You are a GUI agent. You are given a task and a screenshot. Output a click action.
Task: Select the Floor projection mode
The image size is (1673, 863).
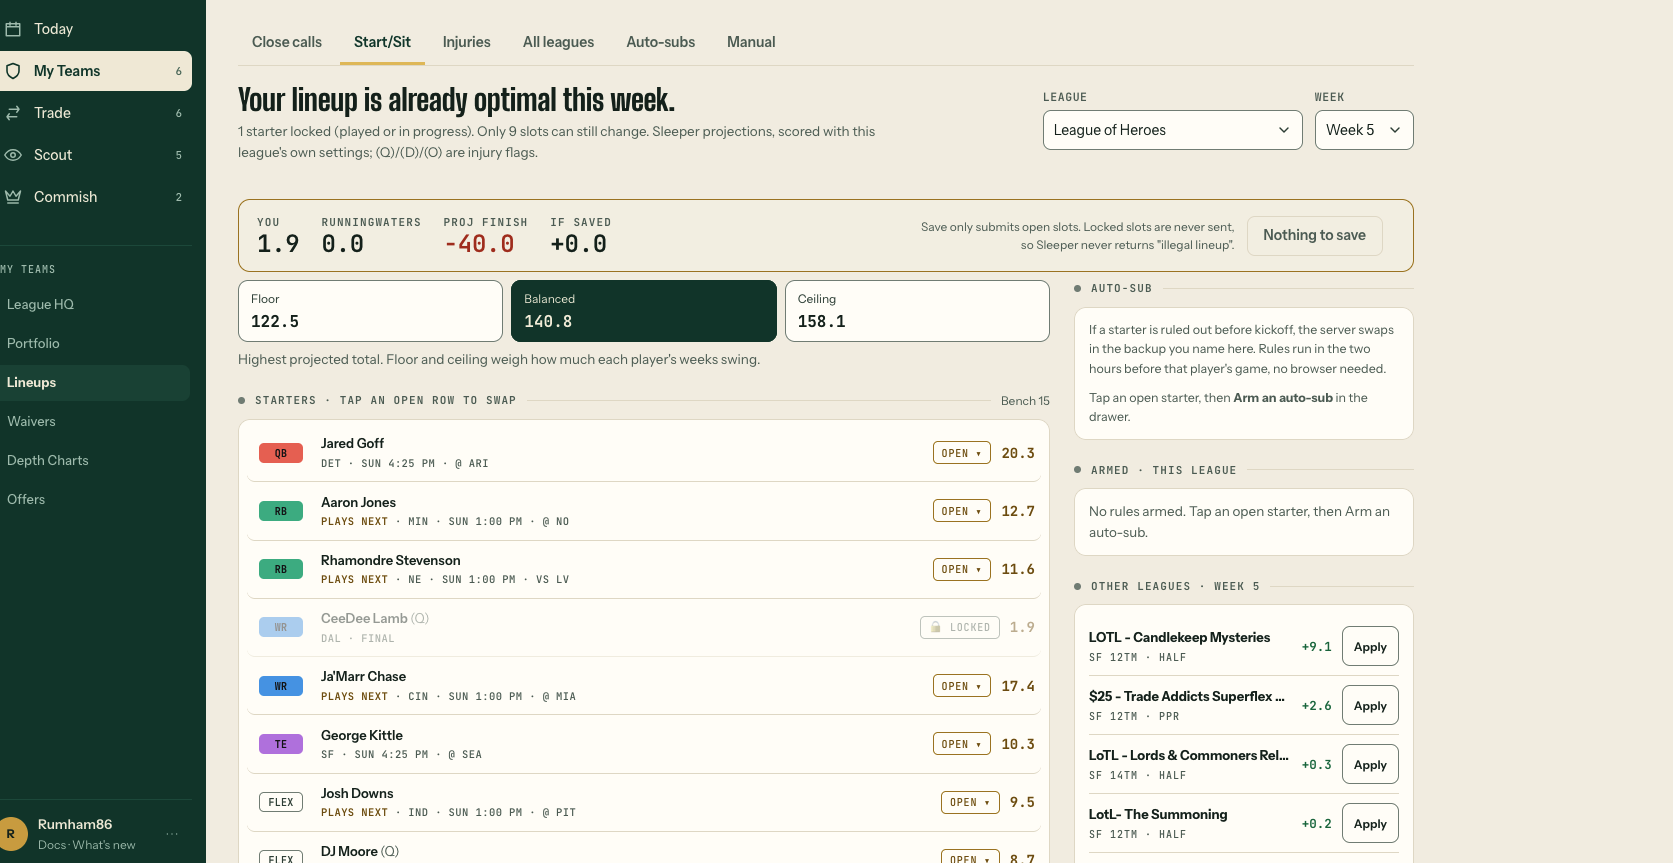click(x=370, y=311)
